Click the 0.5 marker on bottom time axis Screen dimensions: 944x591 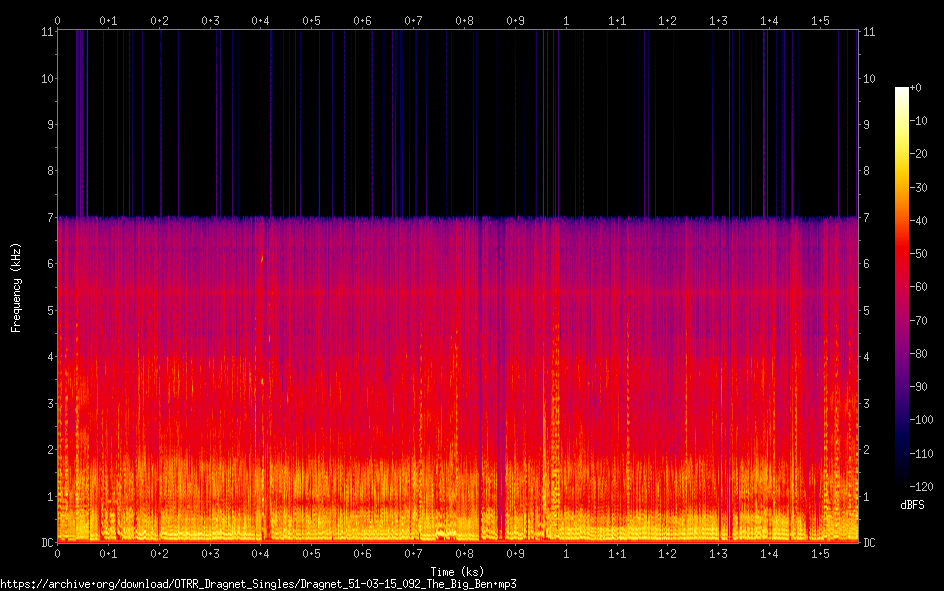tap(312, 553)
